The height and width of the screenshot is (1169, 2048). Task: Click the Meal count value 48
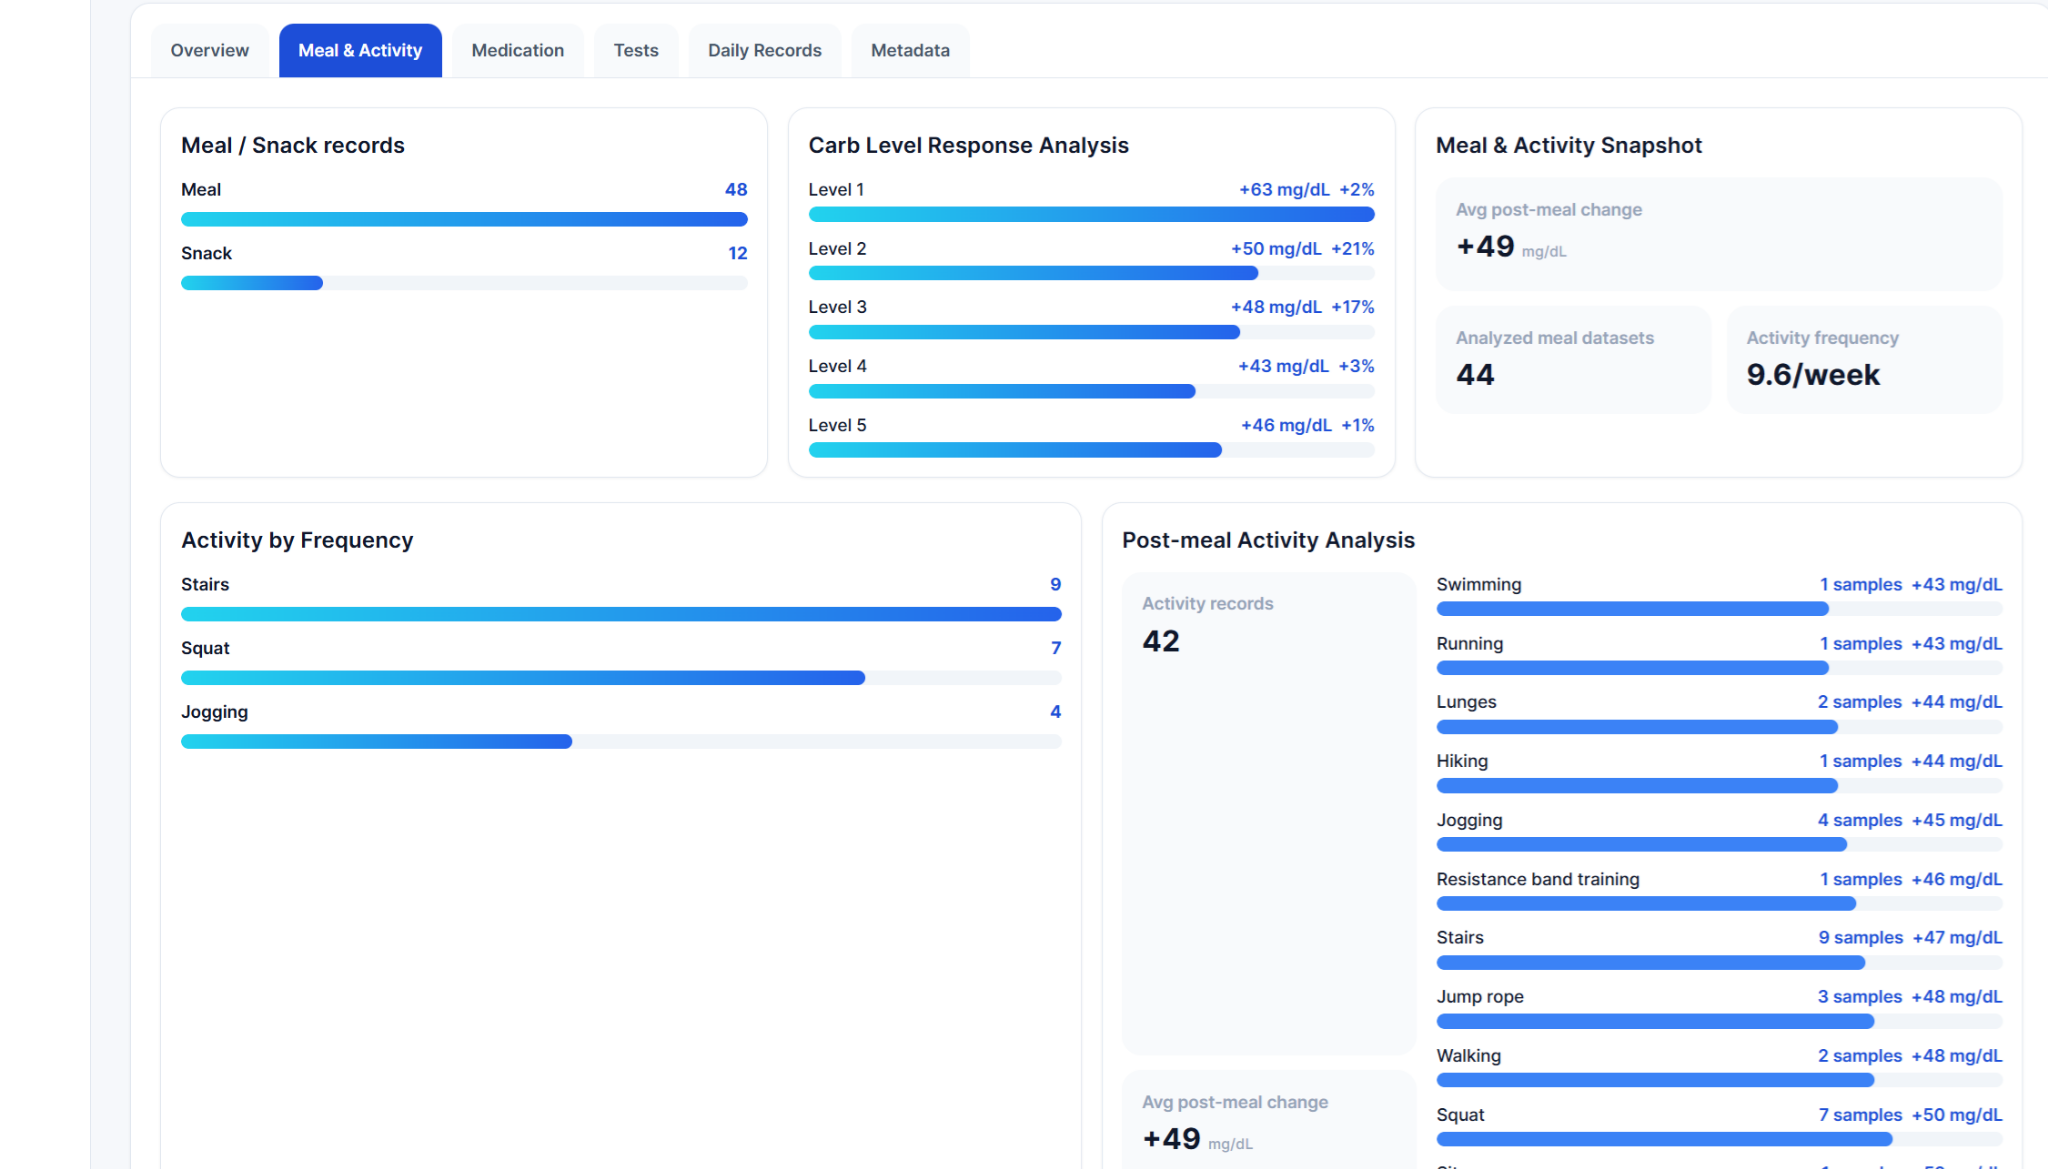pos(736,189)
